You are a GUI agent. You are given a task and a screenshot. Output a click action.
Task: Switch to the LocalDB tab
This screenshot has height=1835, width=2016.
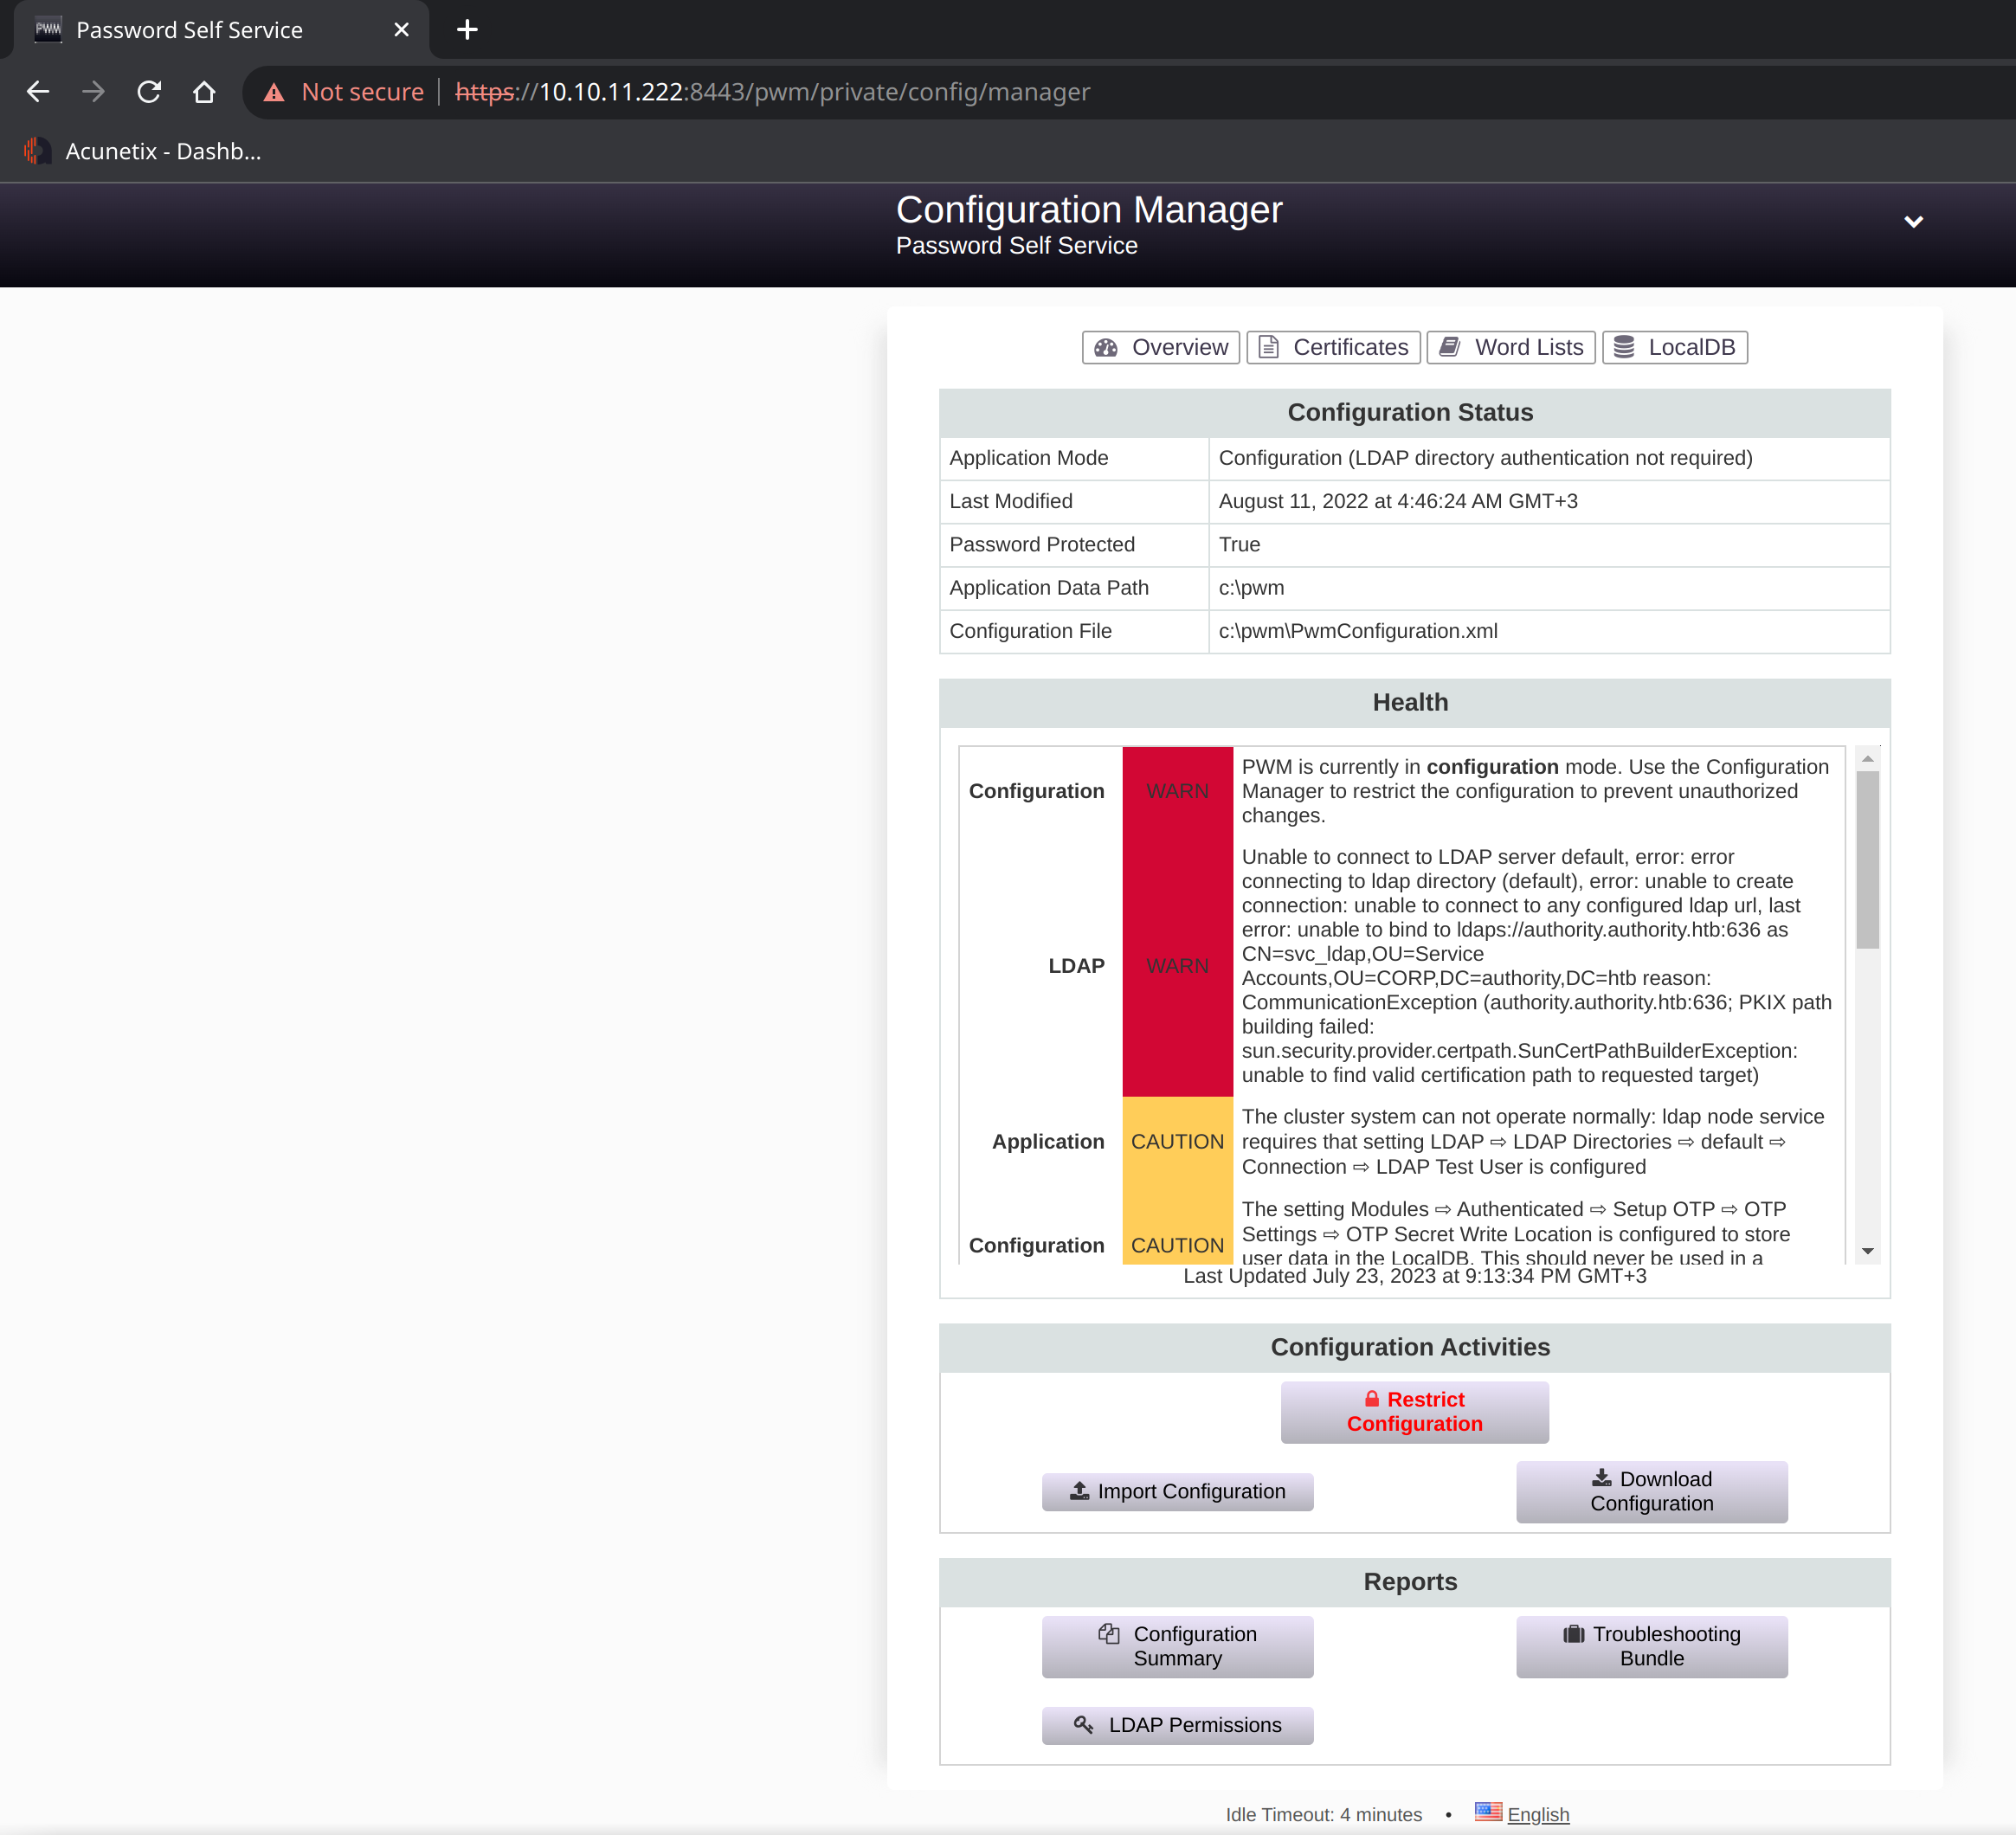[1675, 347]
